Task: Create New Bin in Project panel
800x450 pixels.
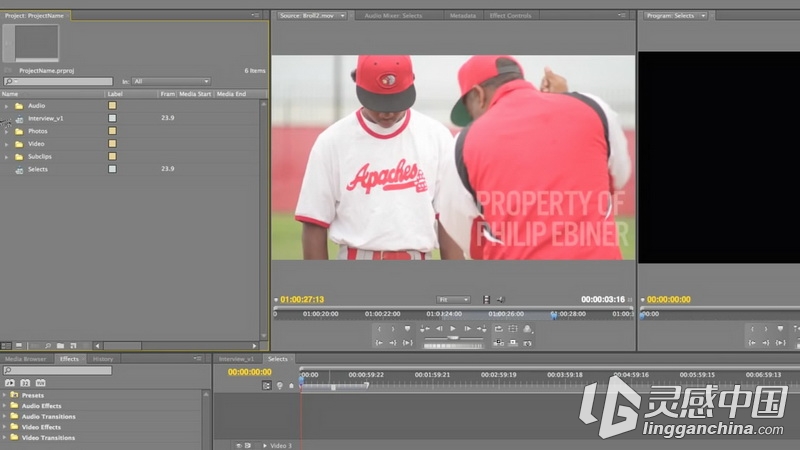Action: pyautogui.click(x=61, y=346)
